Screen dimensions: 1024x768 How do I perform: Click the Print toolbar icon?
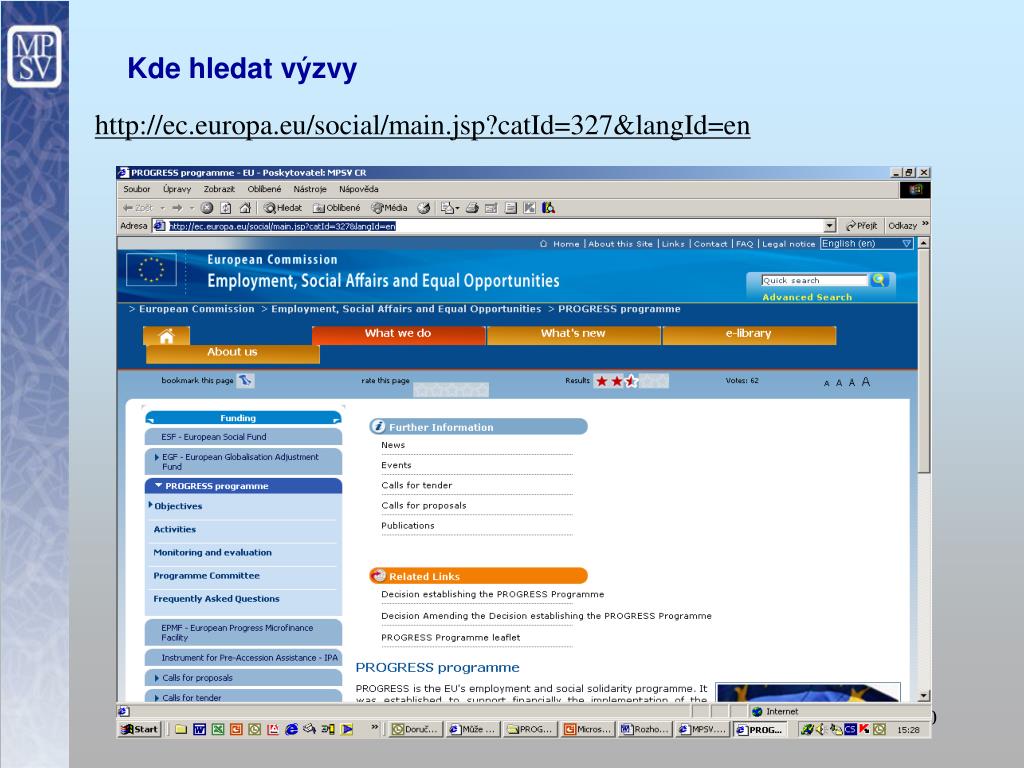point(472,208)
